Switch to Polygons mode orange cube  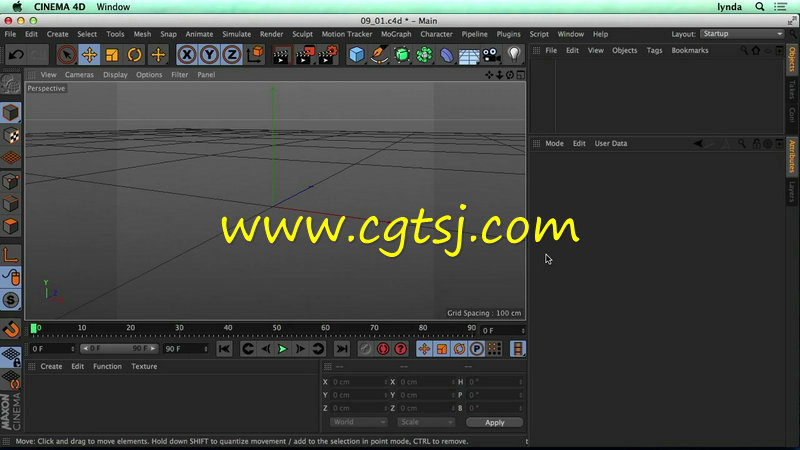[11, 226]
